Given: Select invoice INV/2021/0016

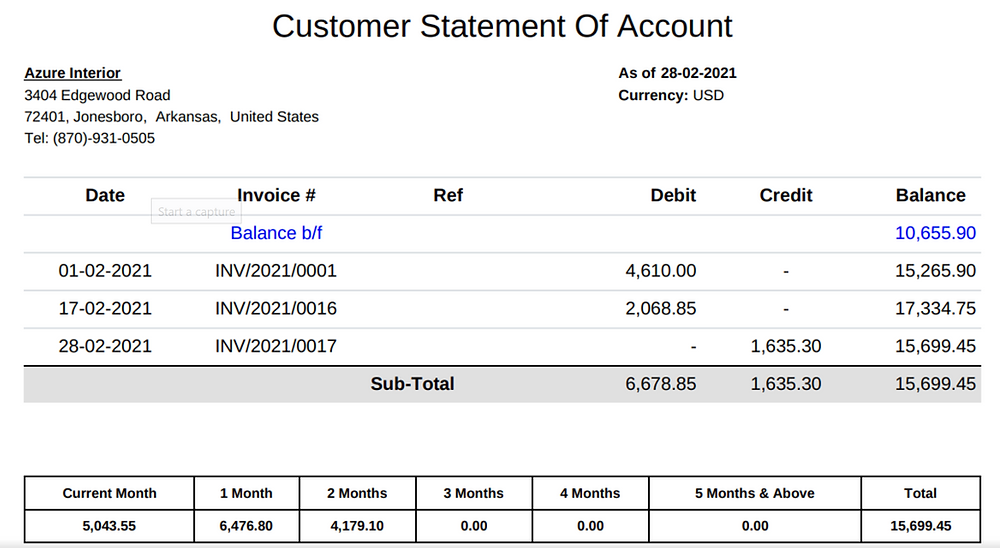Looking at the screenshot, I should [x=276, y=309].
